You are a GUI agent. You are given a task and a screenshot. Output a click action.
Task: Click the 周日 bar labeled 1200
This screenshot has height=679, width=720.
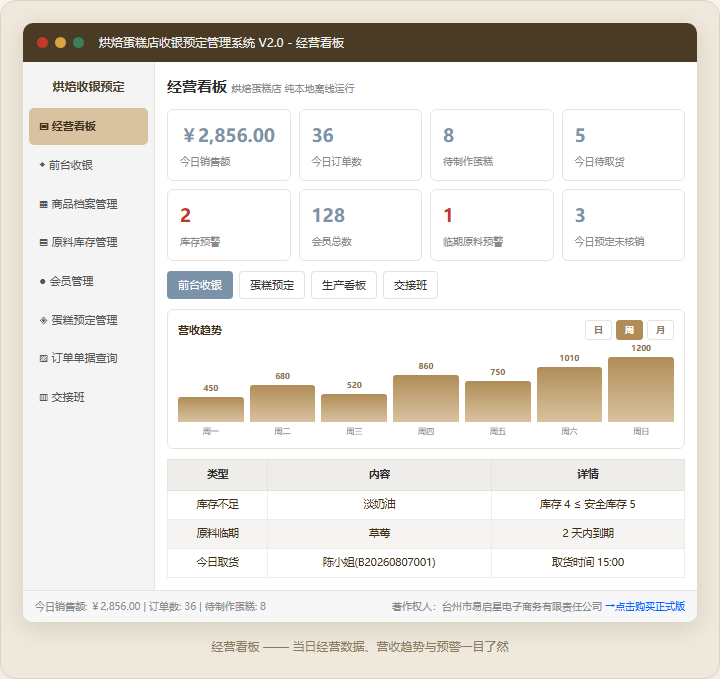[x=641, y=389]
